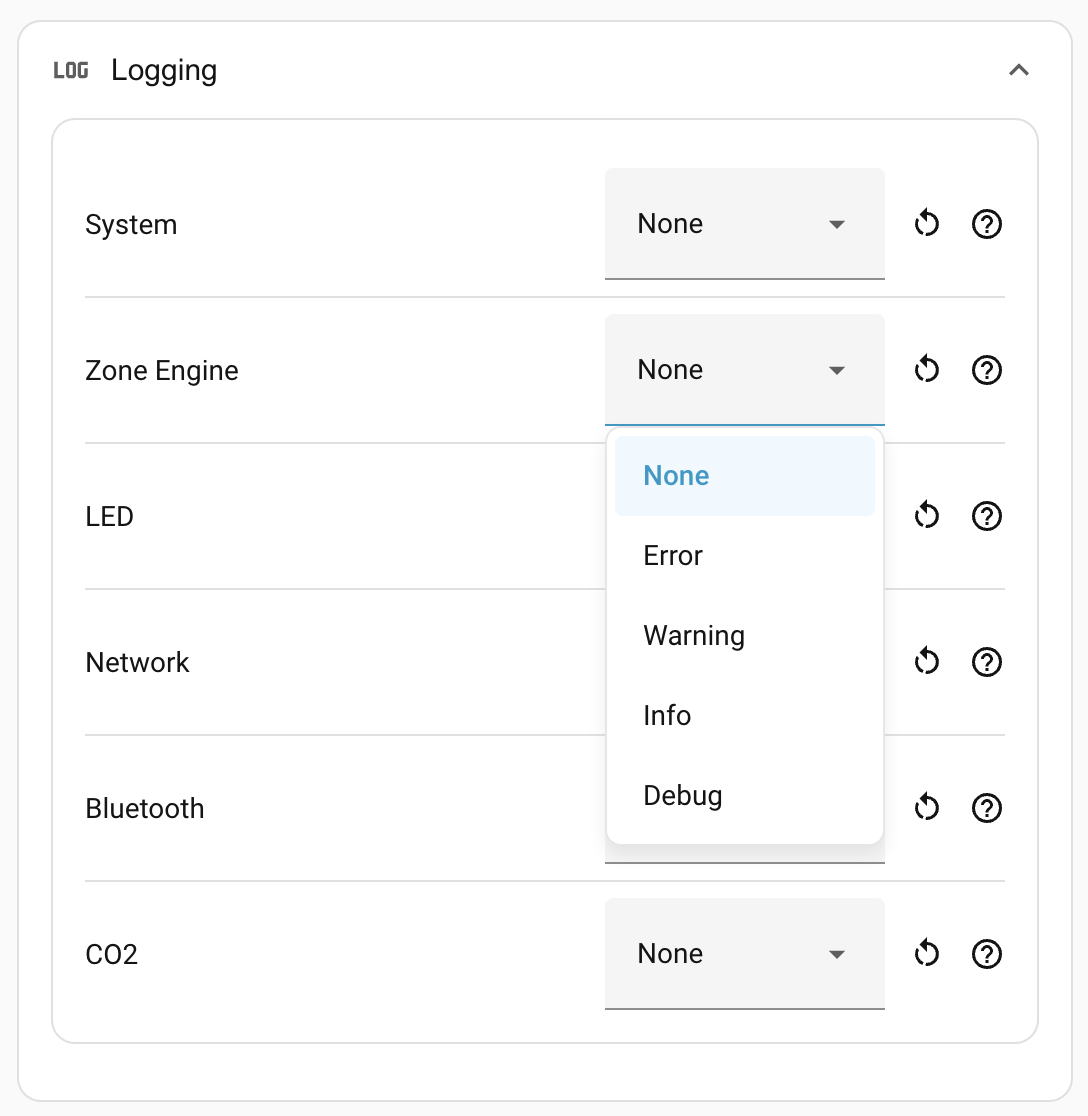Open the System log level dropdown
This screenshot has width=1088, height=1116.
(744, 223)
